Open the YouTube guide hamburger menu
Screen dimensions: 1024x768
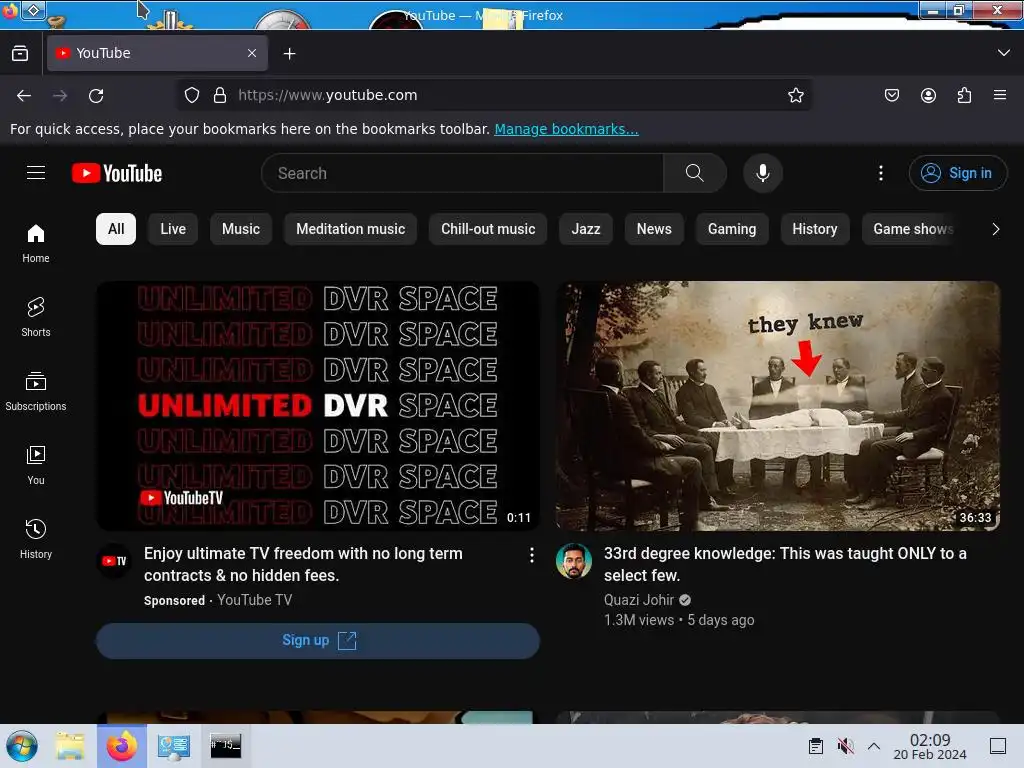pyautogui.click(x=36, y=173)
